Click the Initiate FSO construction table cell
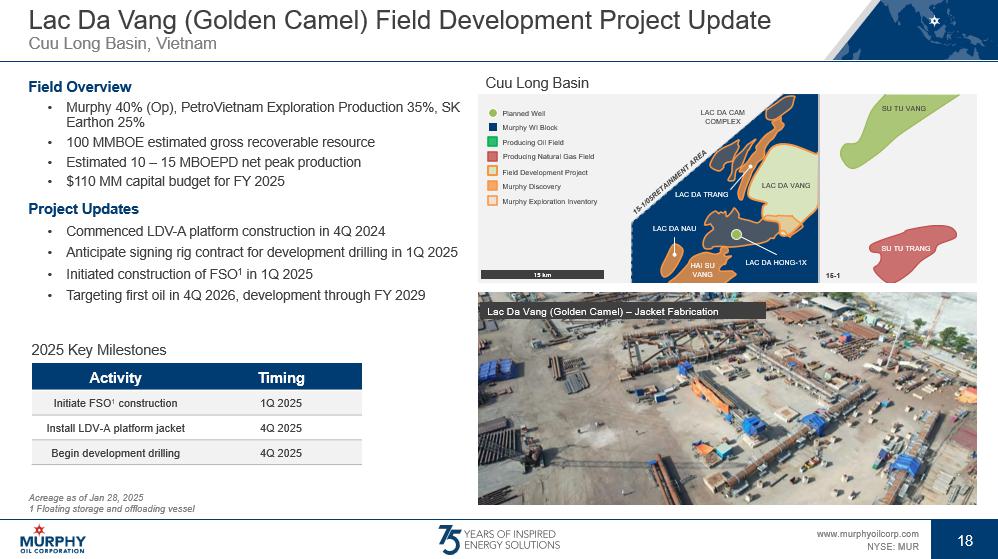Image resolution: width=998 pixels, height=559 pixels. [x=115, y=403]
